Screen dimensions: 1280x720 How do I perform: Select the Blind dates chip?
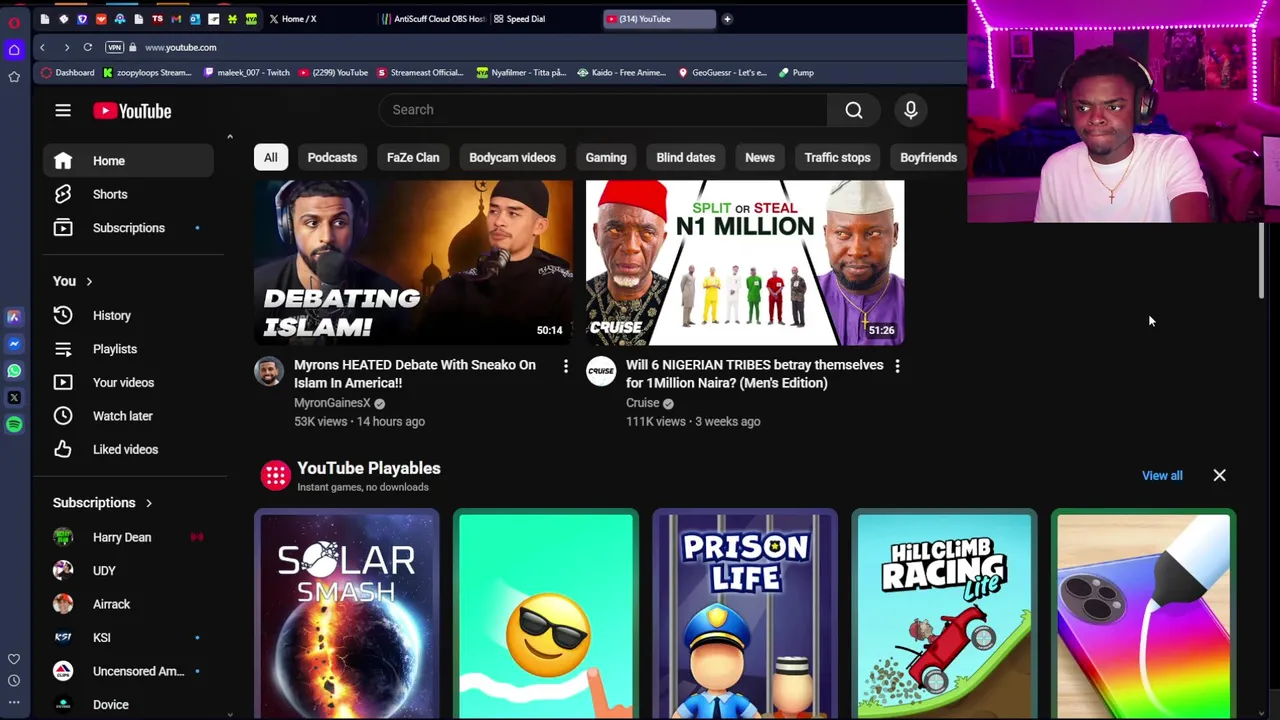point(686,157)
